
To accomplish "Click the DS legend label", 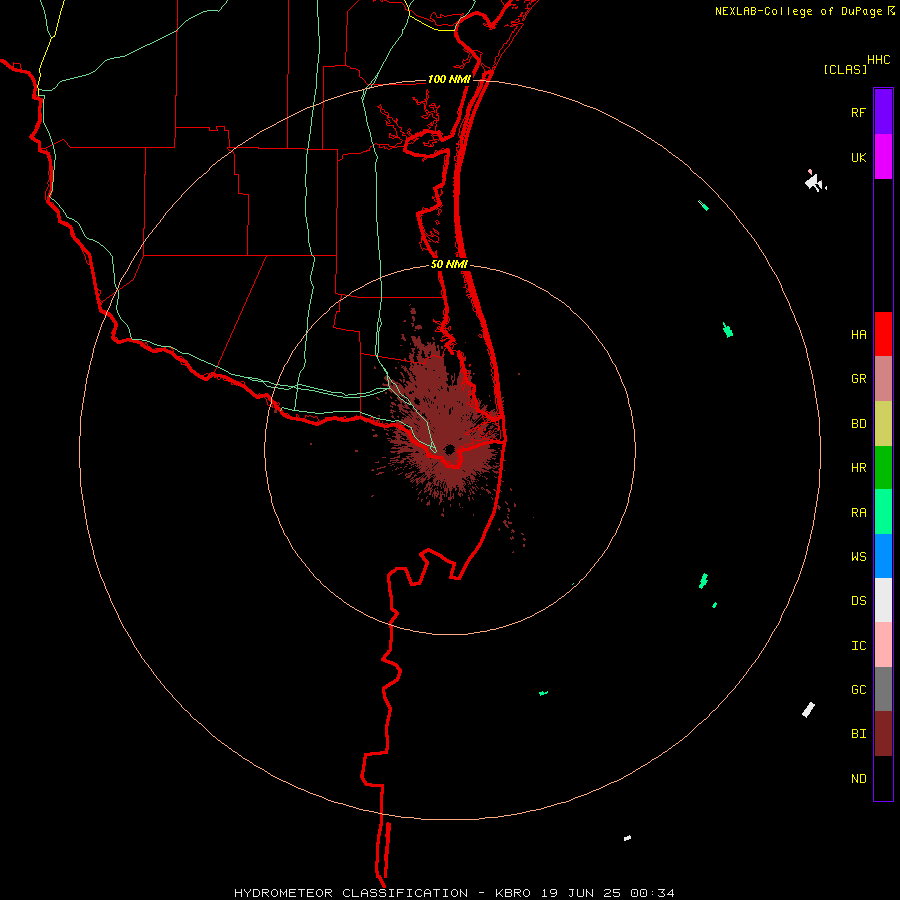I will (x=858, y=601).
